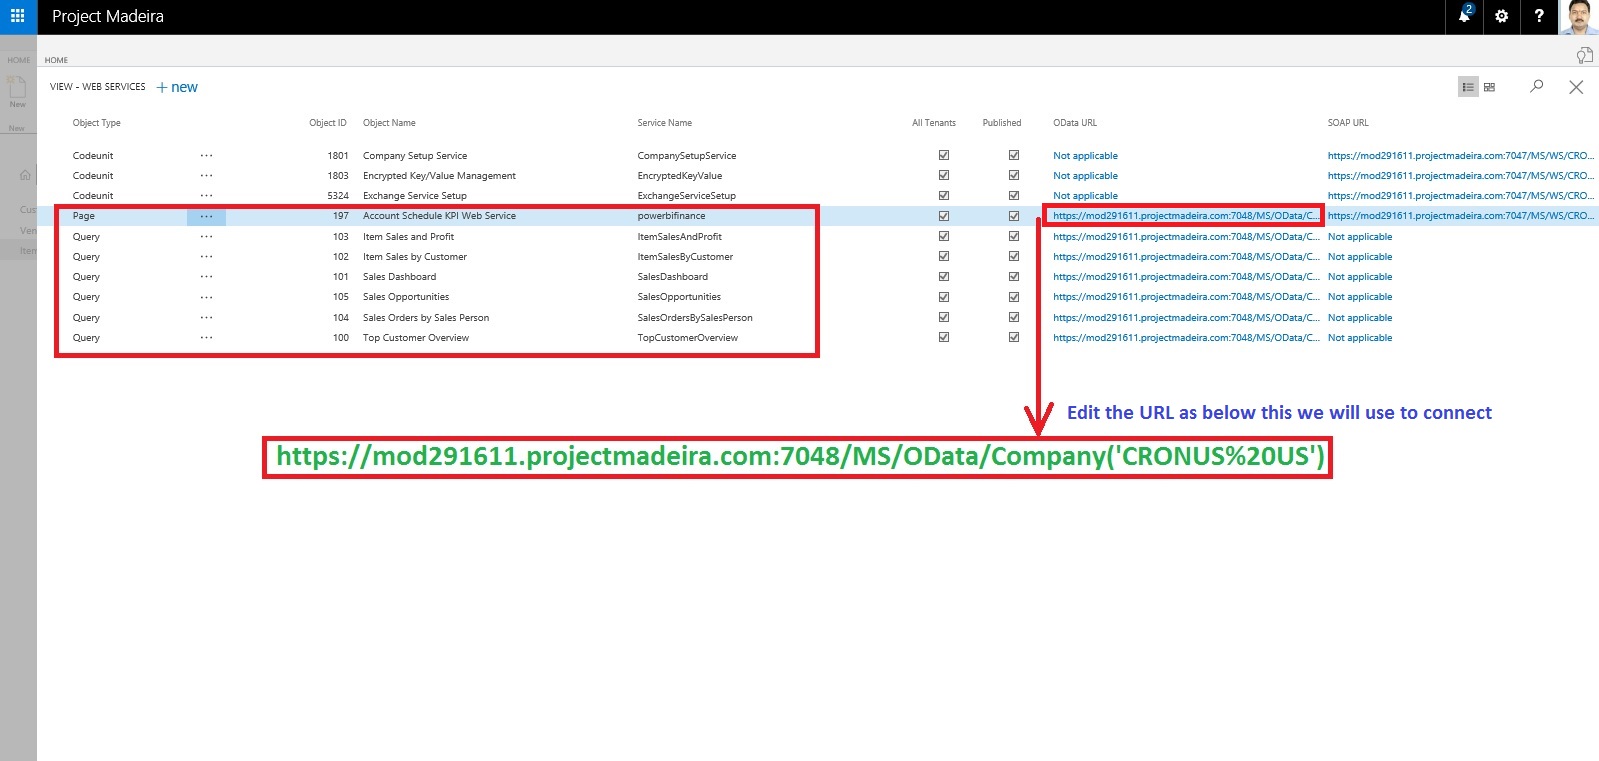The width and height of the screenshot is (1599, 761).
Task: Sort by OData URL column header
Action: (x=1074, y=123)
